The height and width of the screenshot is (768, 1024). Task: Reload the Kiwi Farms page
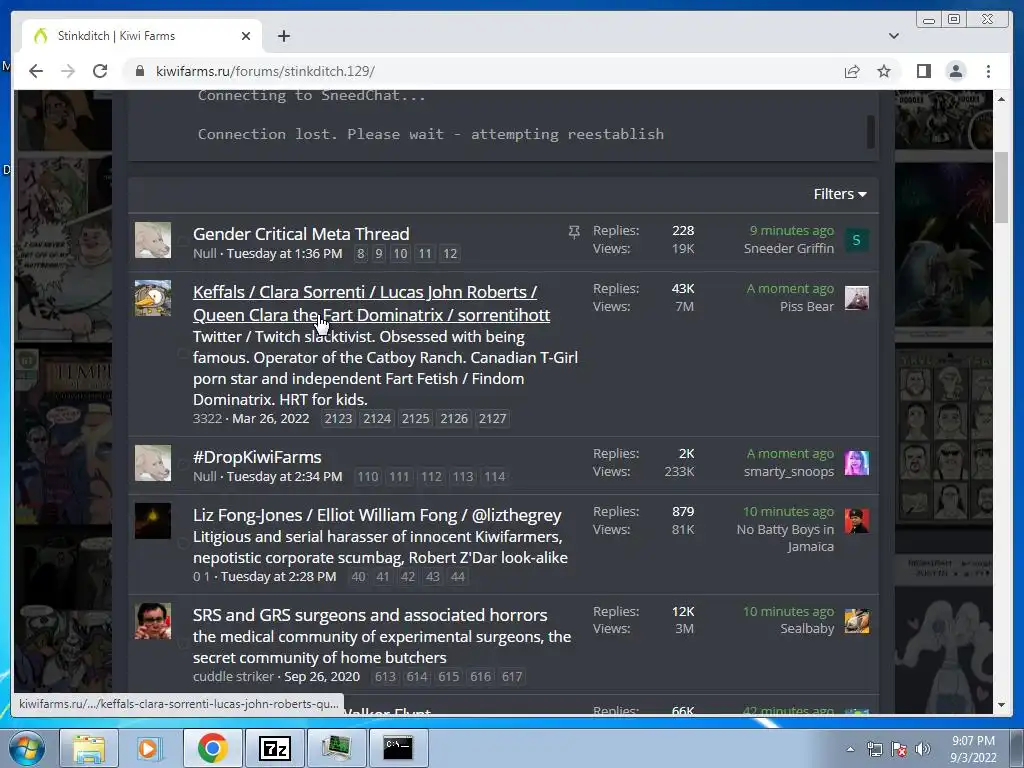tap(100, 71)
